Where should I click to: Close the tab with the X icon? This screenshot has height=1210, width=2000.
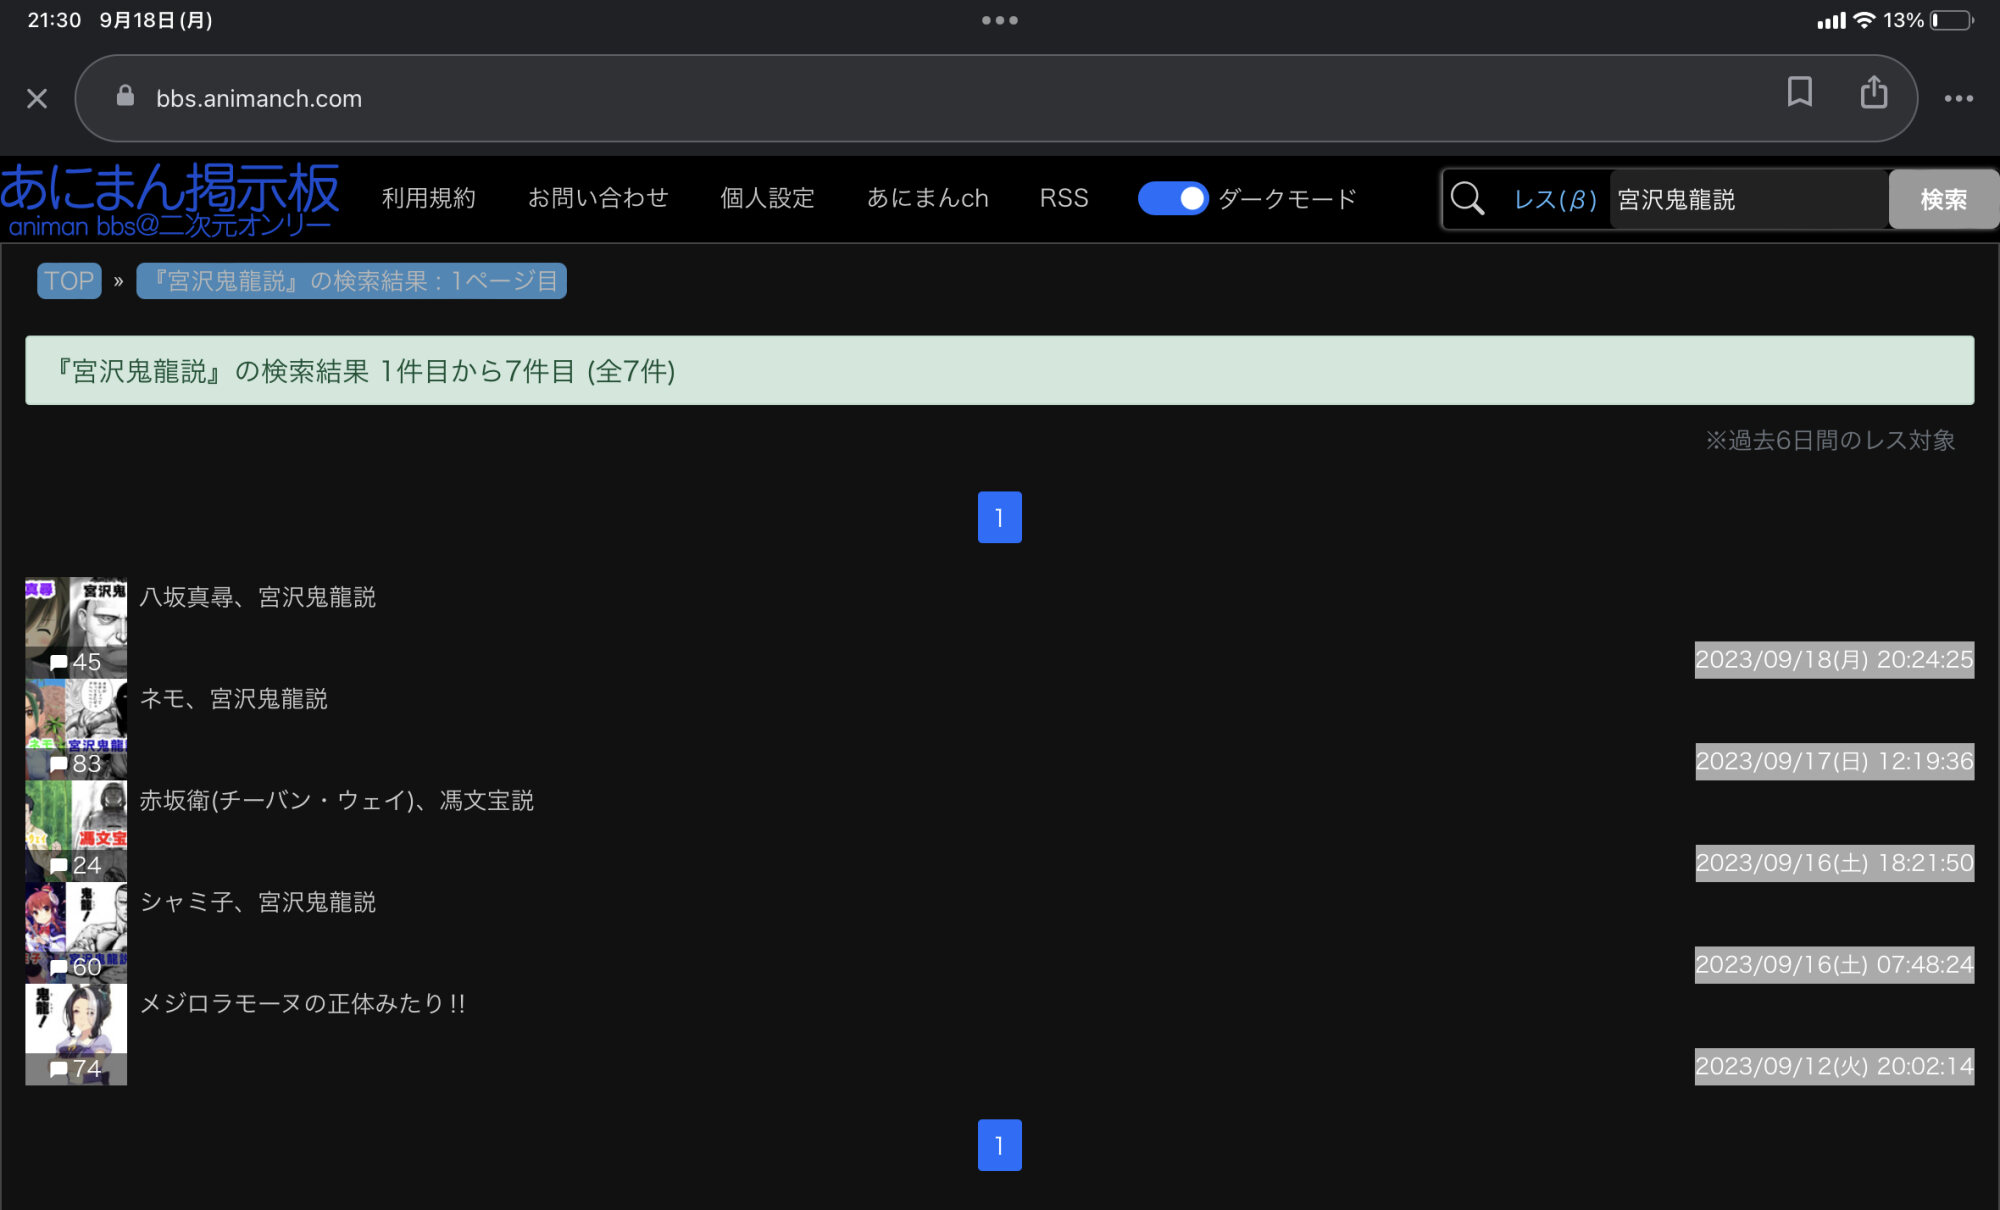click(37, 98)
